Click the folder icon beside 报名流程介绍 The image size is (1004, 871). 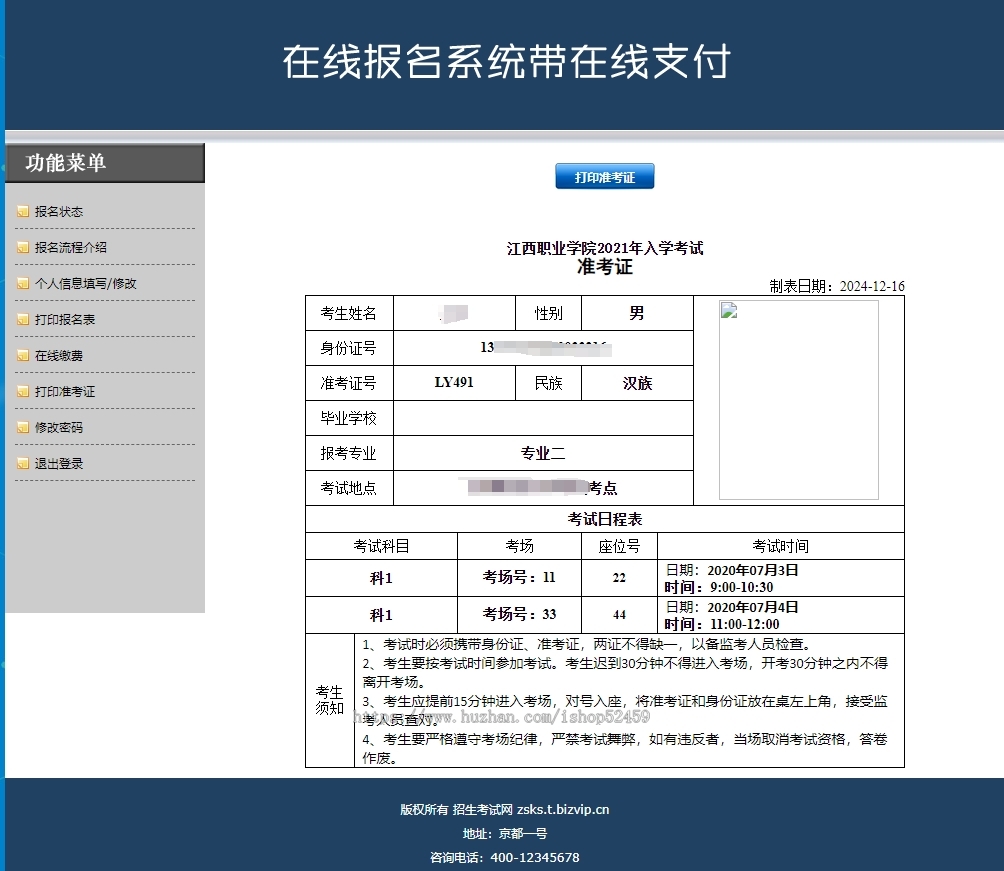pyautogui.click(x=23, y=247)
